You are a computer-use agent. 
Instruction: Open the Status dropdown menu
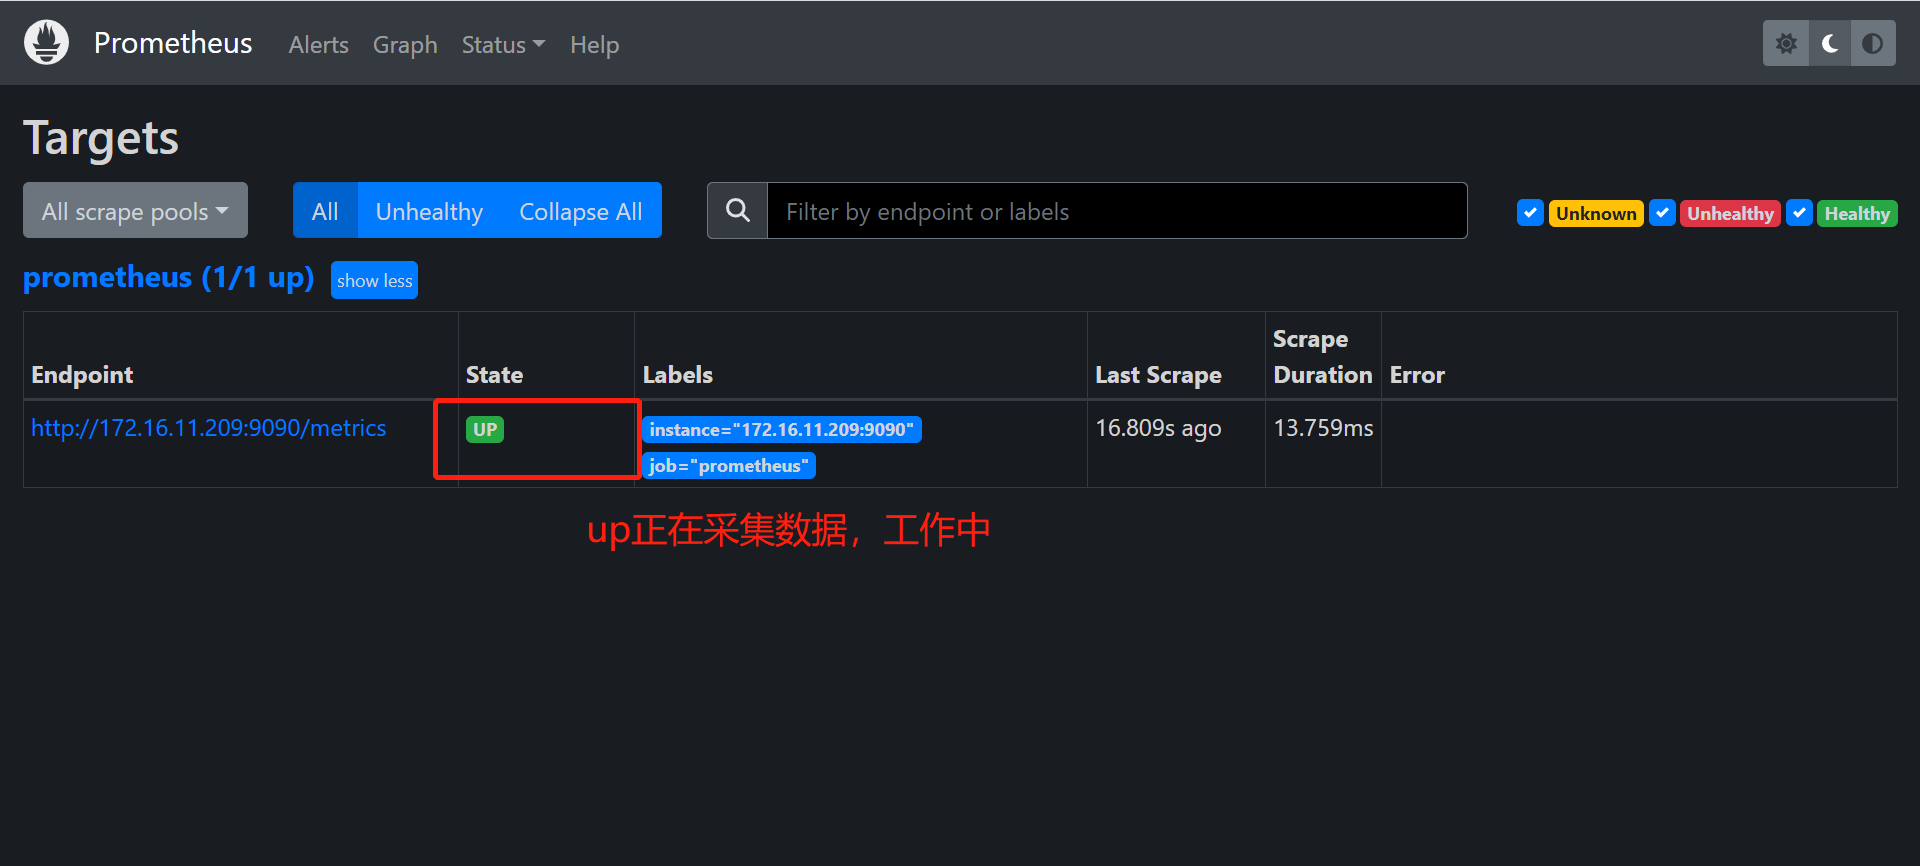pos(503,45)
